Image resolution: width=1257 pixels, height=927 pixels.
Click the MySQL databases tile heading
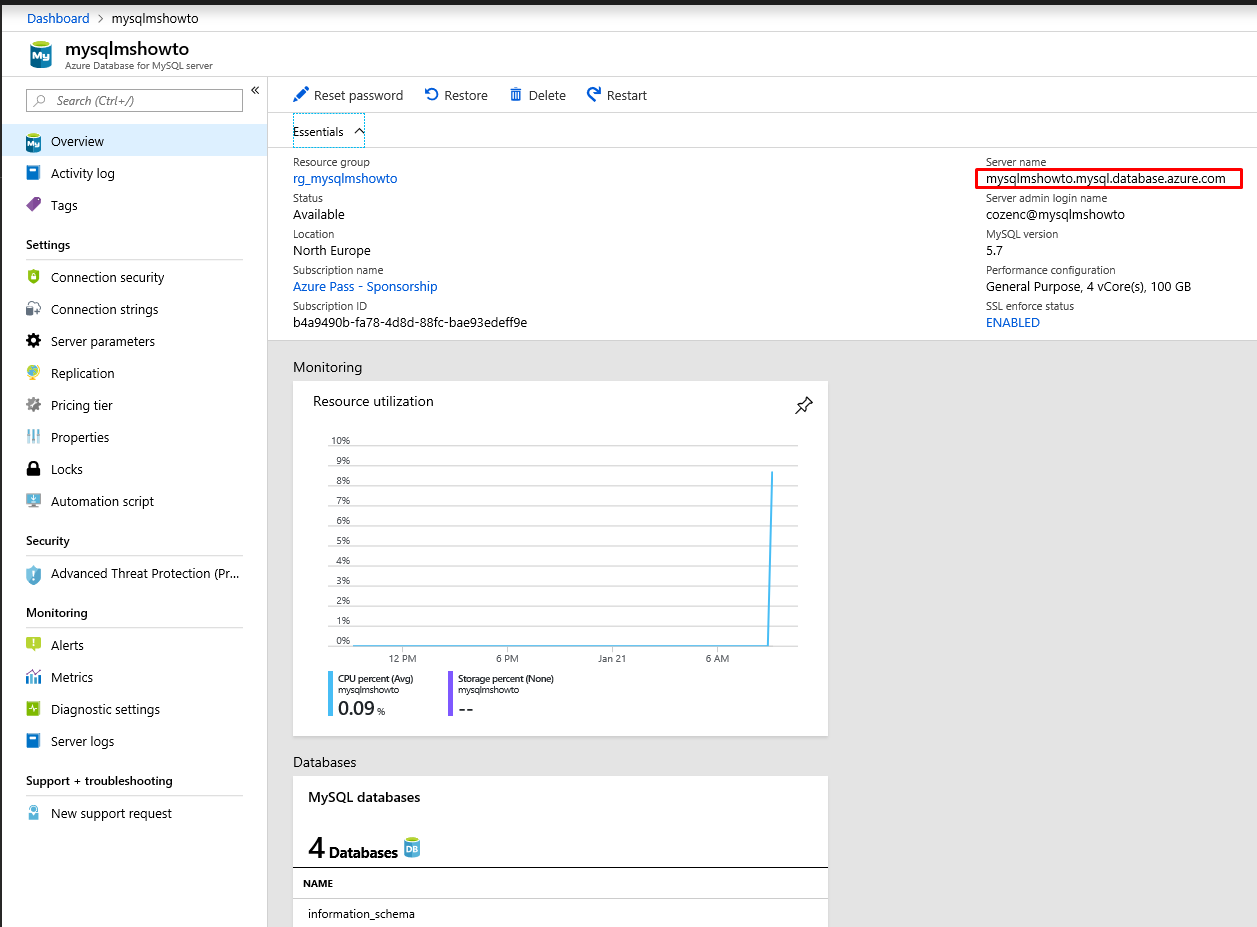pos(364,797)
